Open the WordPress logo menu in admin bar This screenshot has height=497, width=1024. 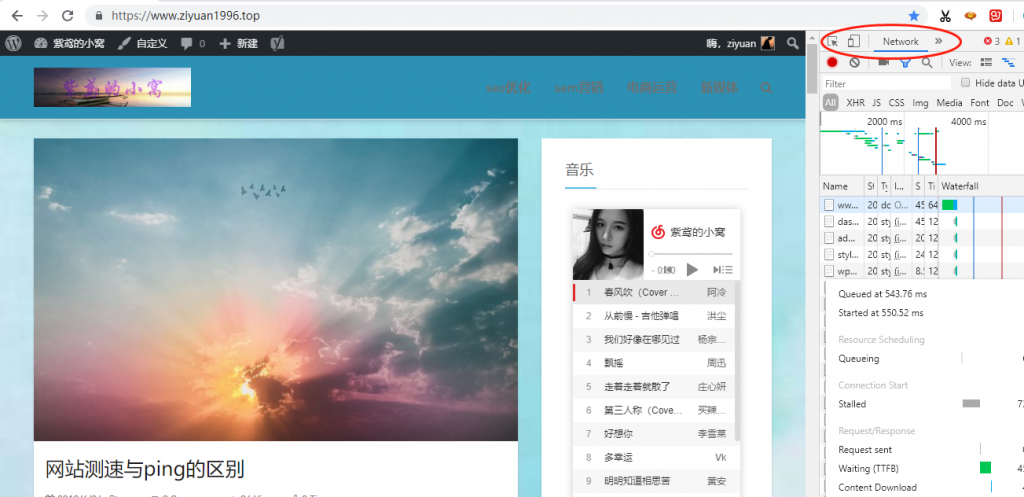point(14,44)
